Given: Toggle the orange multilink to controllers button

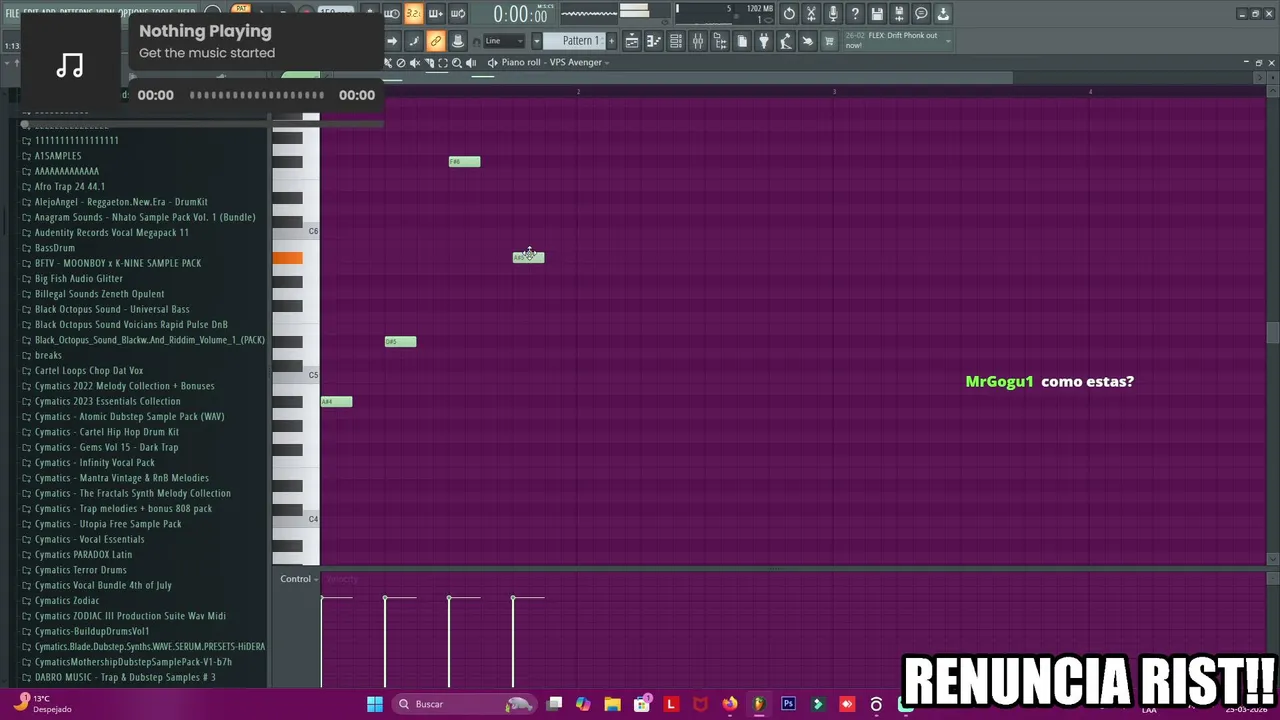Looking at the screenshot, I should click(x=435, y=41).
